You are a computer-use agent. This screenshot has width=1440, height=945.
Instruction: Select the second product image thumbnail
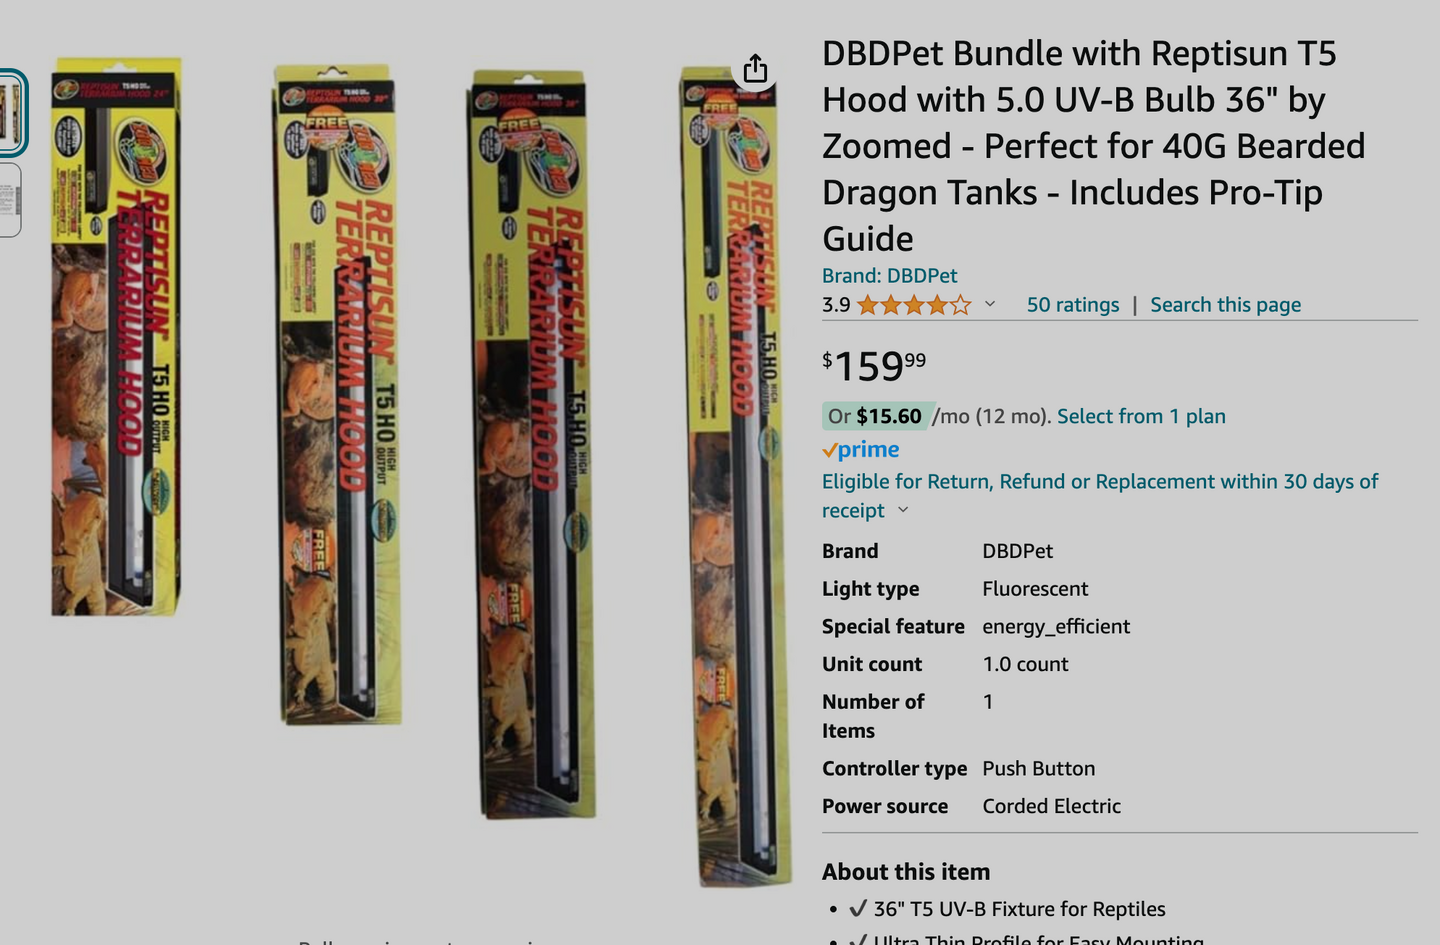coord(9,200)
